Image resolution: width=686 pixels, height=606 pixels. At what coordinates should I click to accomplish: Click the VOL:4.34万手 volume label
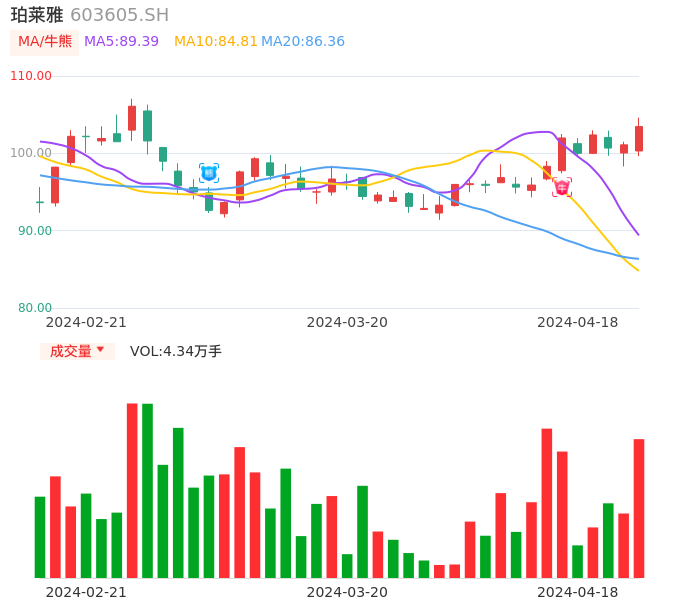pyautogui.click(x=175, y=351)
